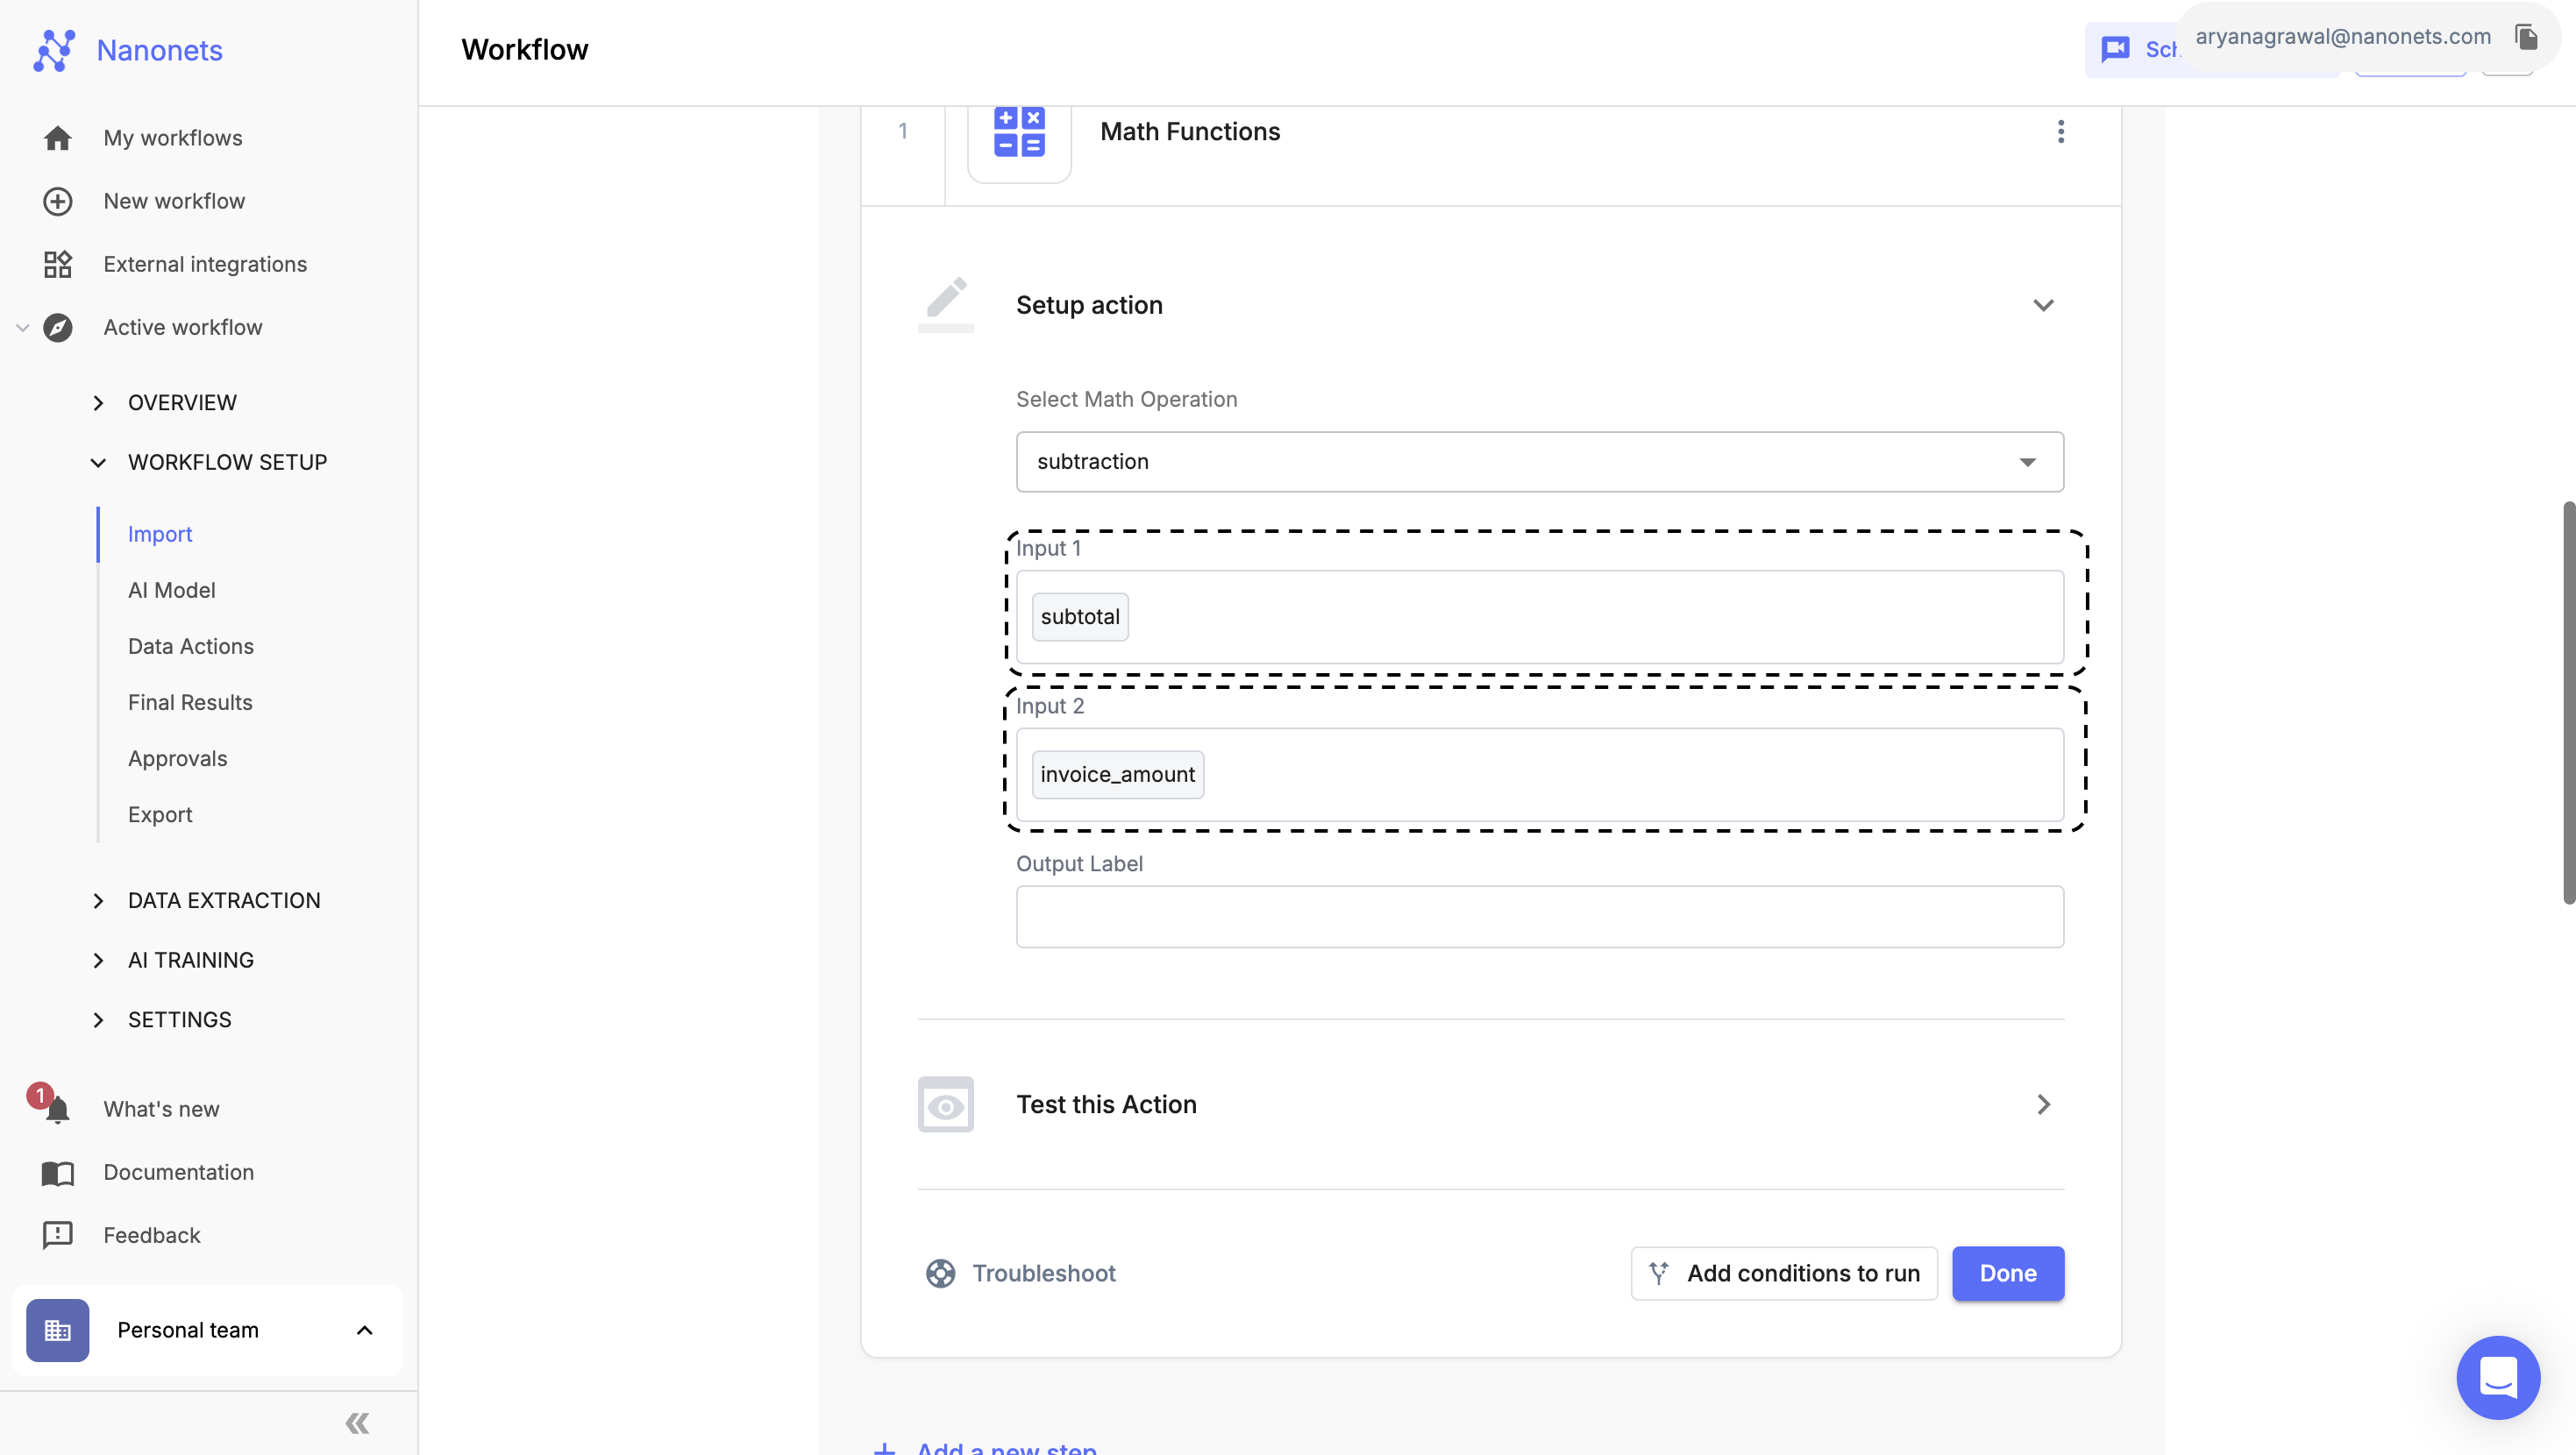2576x1455 pixels.
Task: Collapse sidebar with double chevron icon
Action: (357, 1422)
